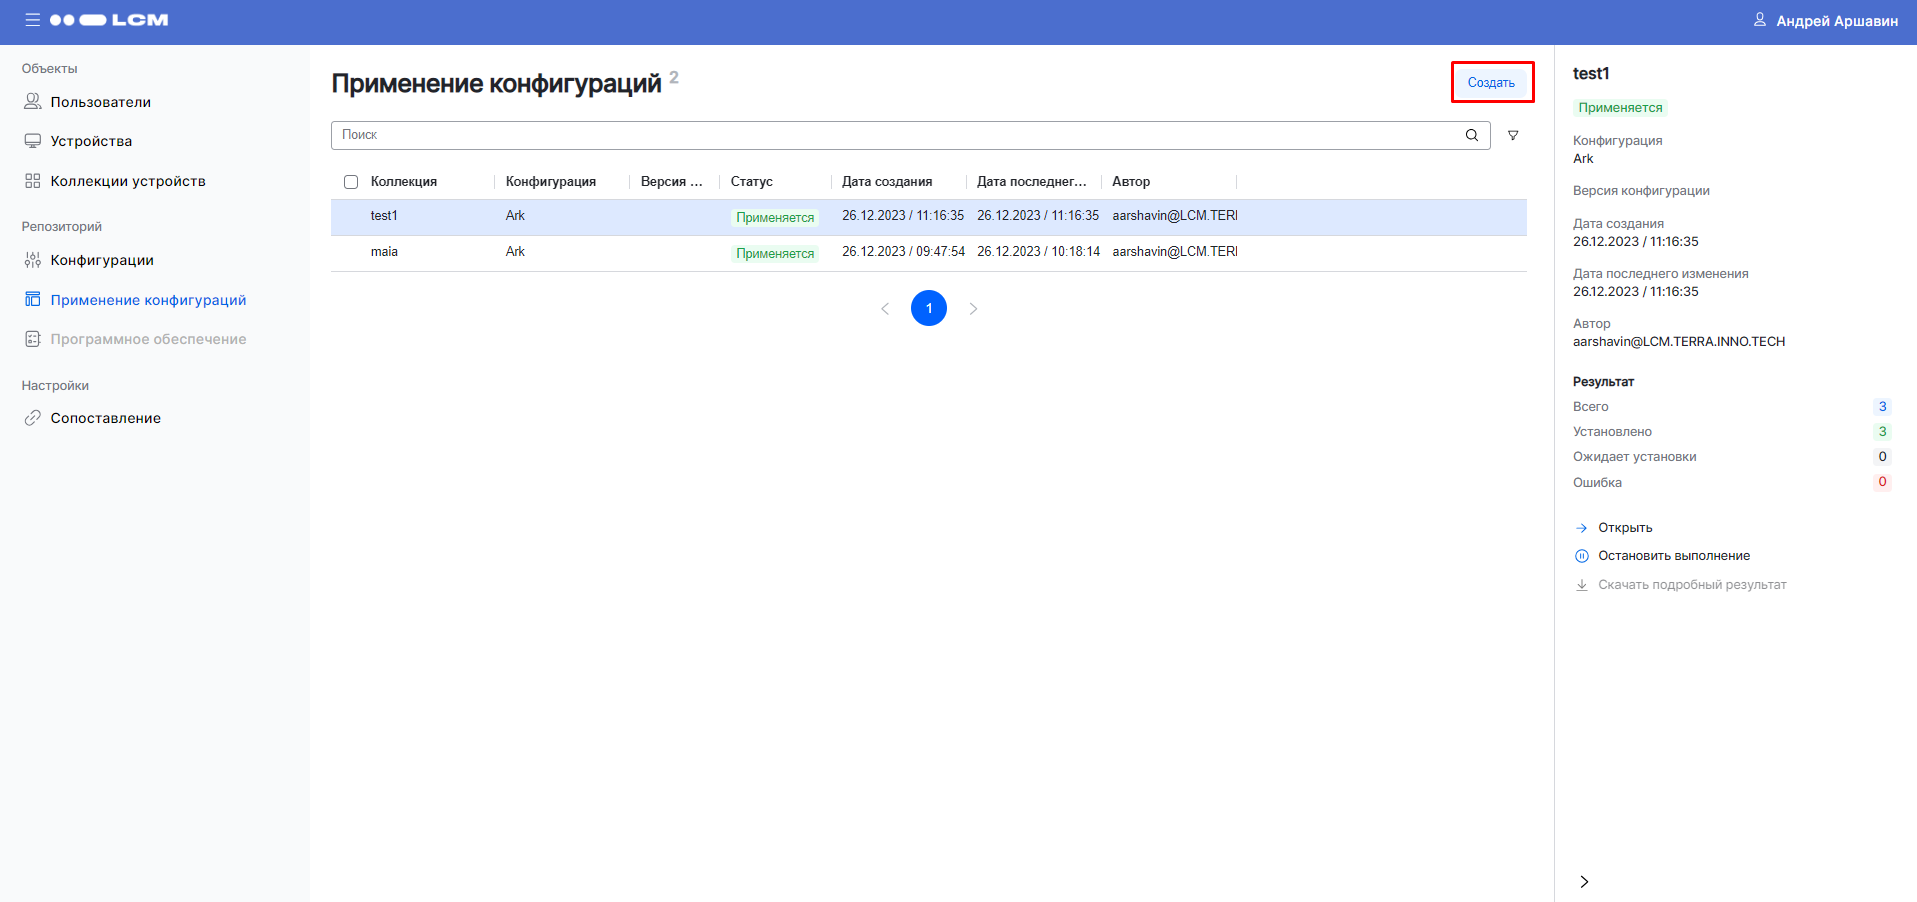Open the hamburger menu in the header
The image size is (1917, 902).
(x=32, y=20)
